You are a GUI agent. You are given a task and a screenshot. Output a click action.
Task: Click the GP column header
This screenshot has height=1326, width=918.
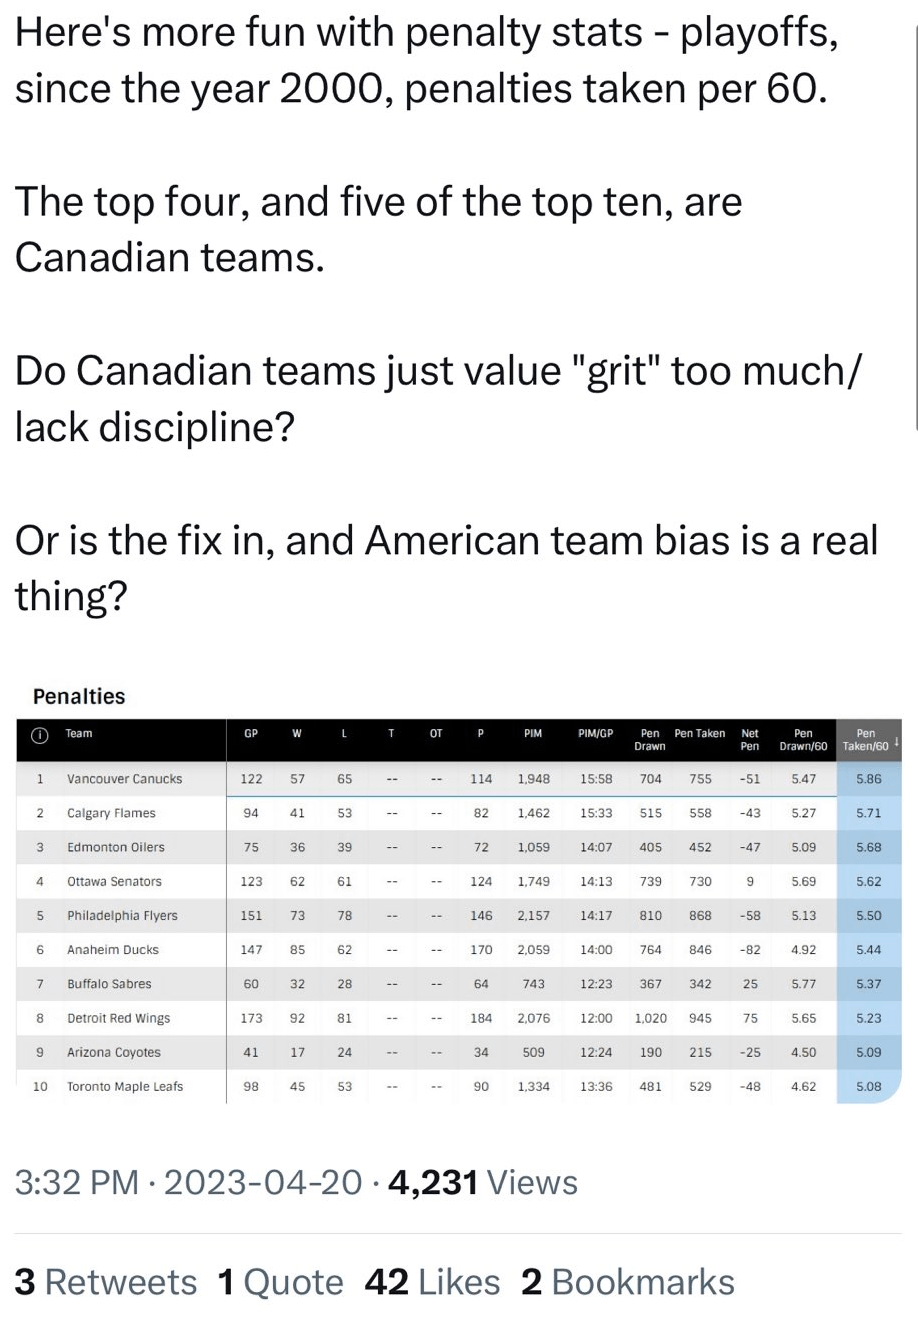pyautogui.click(x=251, y=734)
